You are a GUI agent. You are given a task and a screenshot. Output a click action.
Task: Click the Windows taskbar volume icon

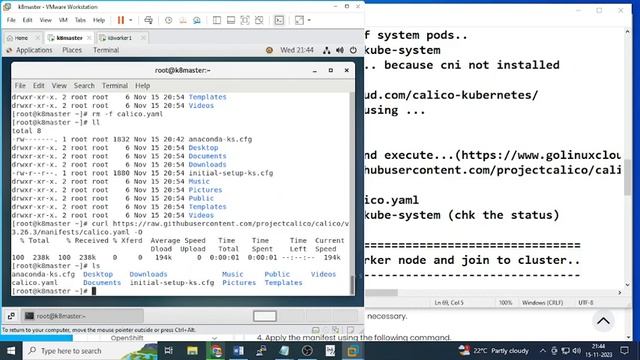(x=576, y=351)
